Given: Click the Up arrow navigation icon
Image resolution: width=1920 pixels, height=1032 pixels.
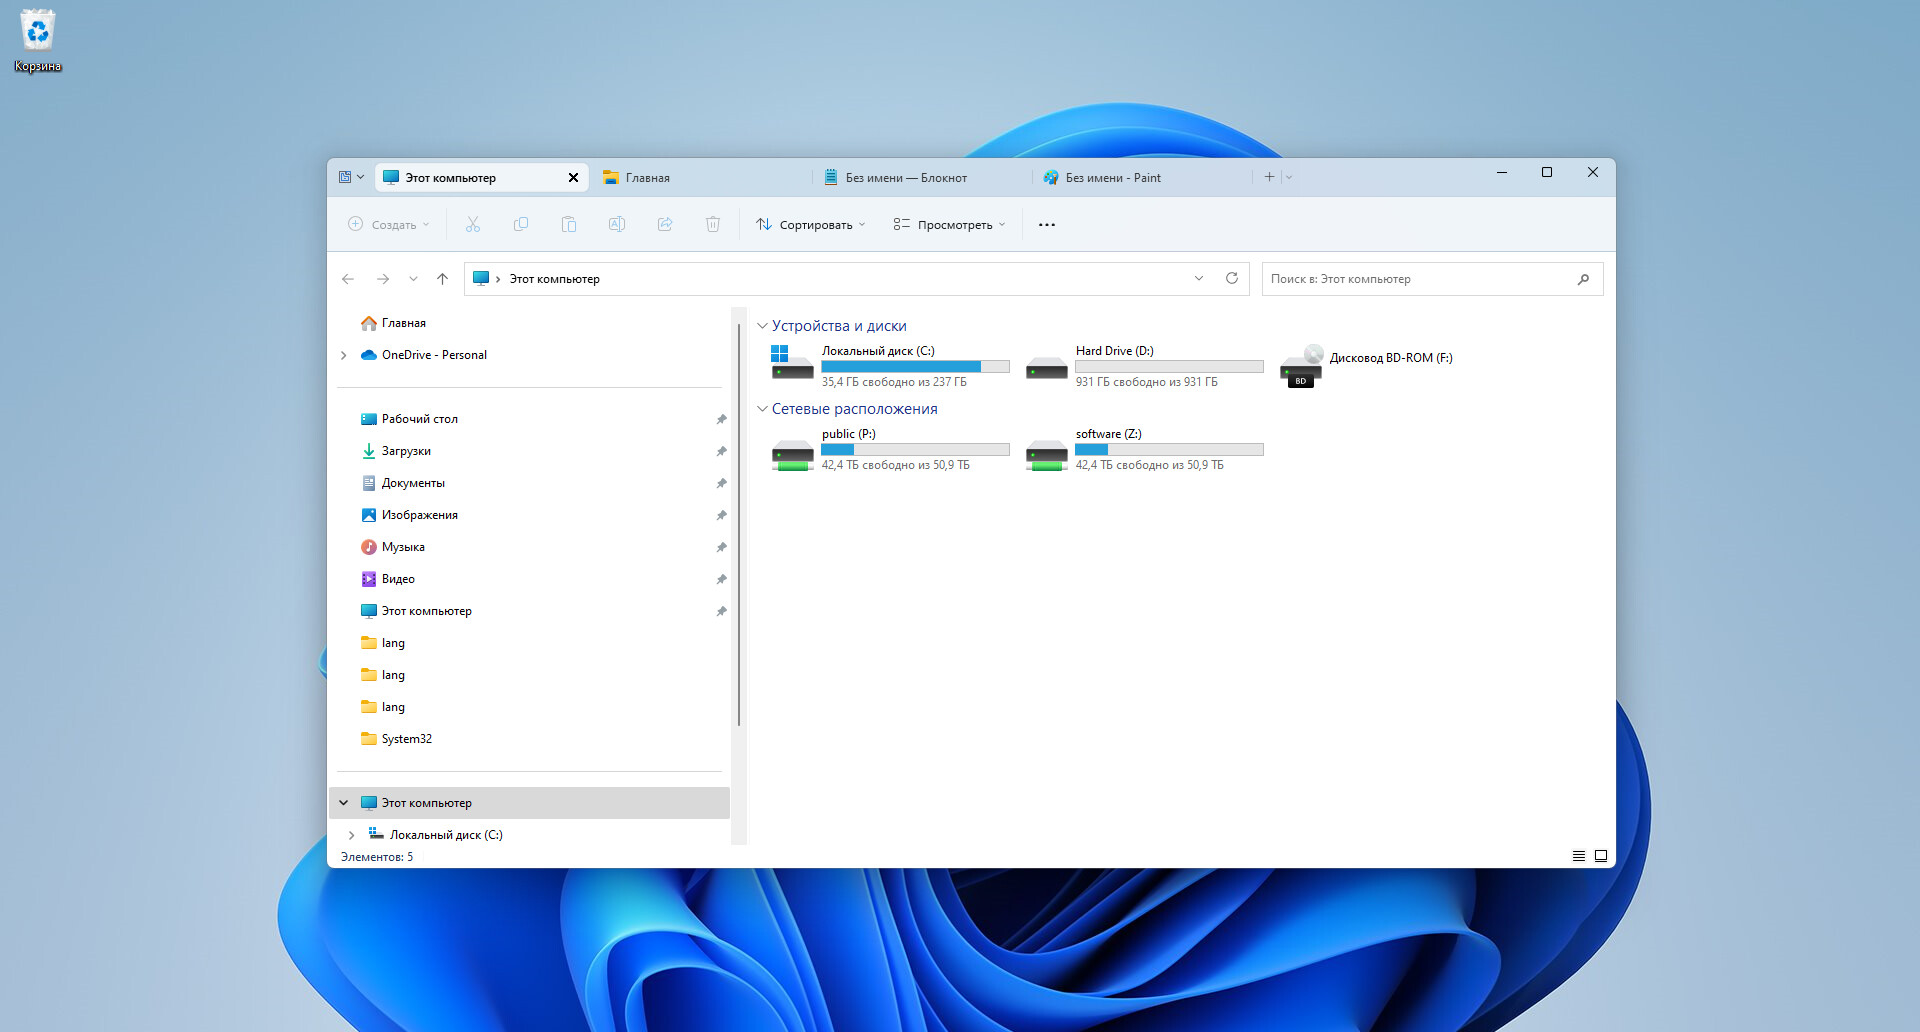Looking at the screenshot, I should (442, 279).
